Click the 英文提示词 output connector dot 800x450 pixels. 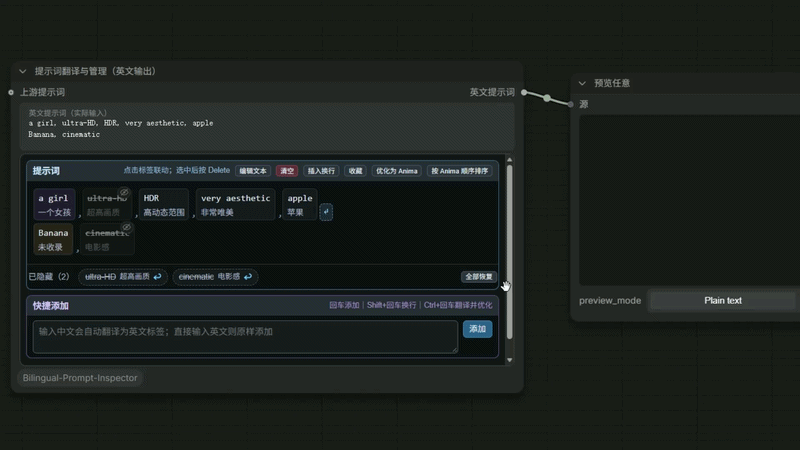click(x=524, y=92)
